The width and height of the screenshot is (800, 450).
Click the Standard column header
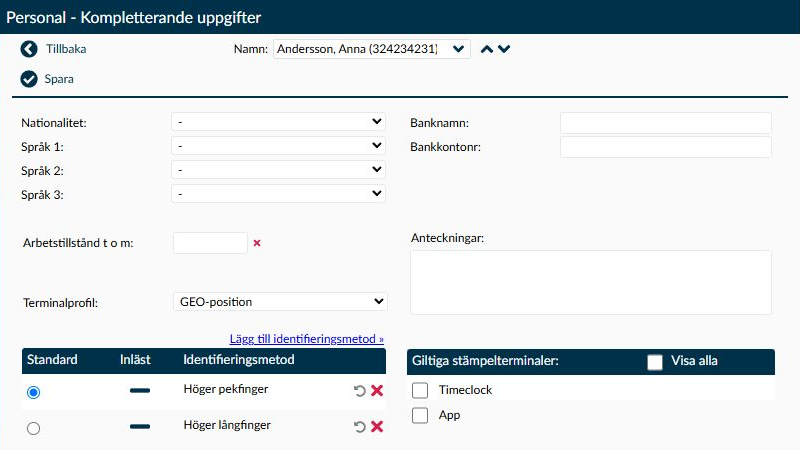pos(52,360)
